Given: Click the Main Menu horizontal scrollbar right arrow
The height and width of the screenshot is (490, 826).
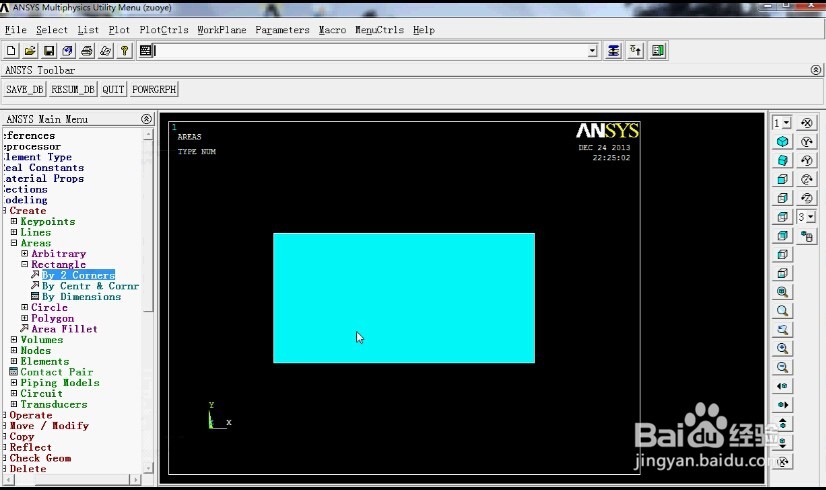Looking at the screenshot, I should 135,479.
